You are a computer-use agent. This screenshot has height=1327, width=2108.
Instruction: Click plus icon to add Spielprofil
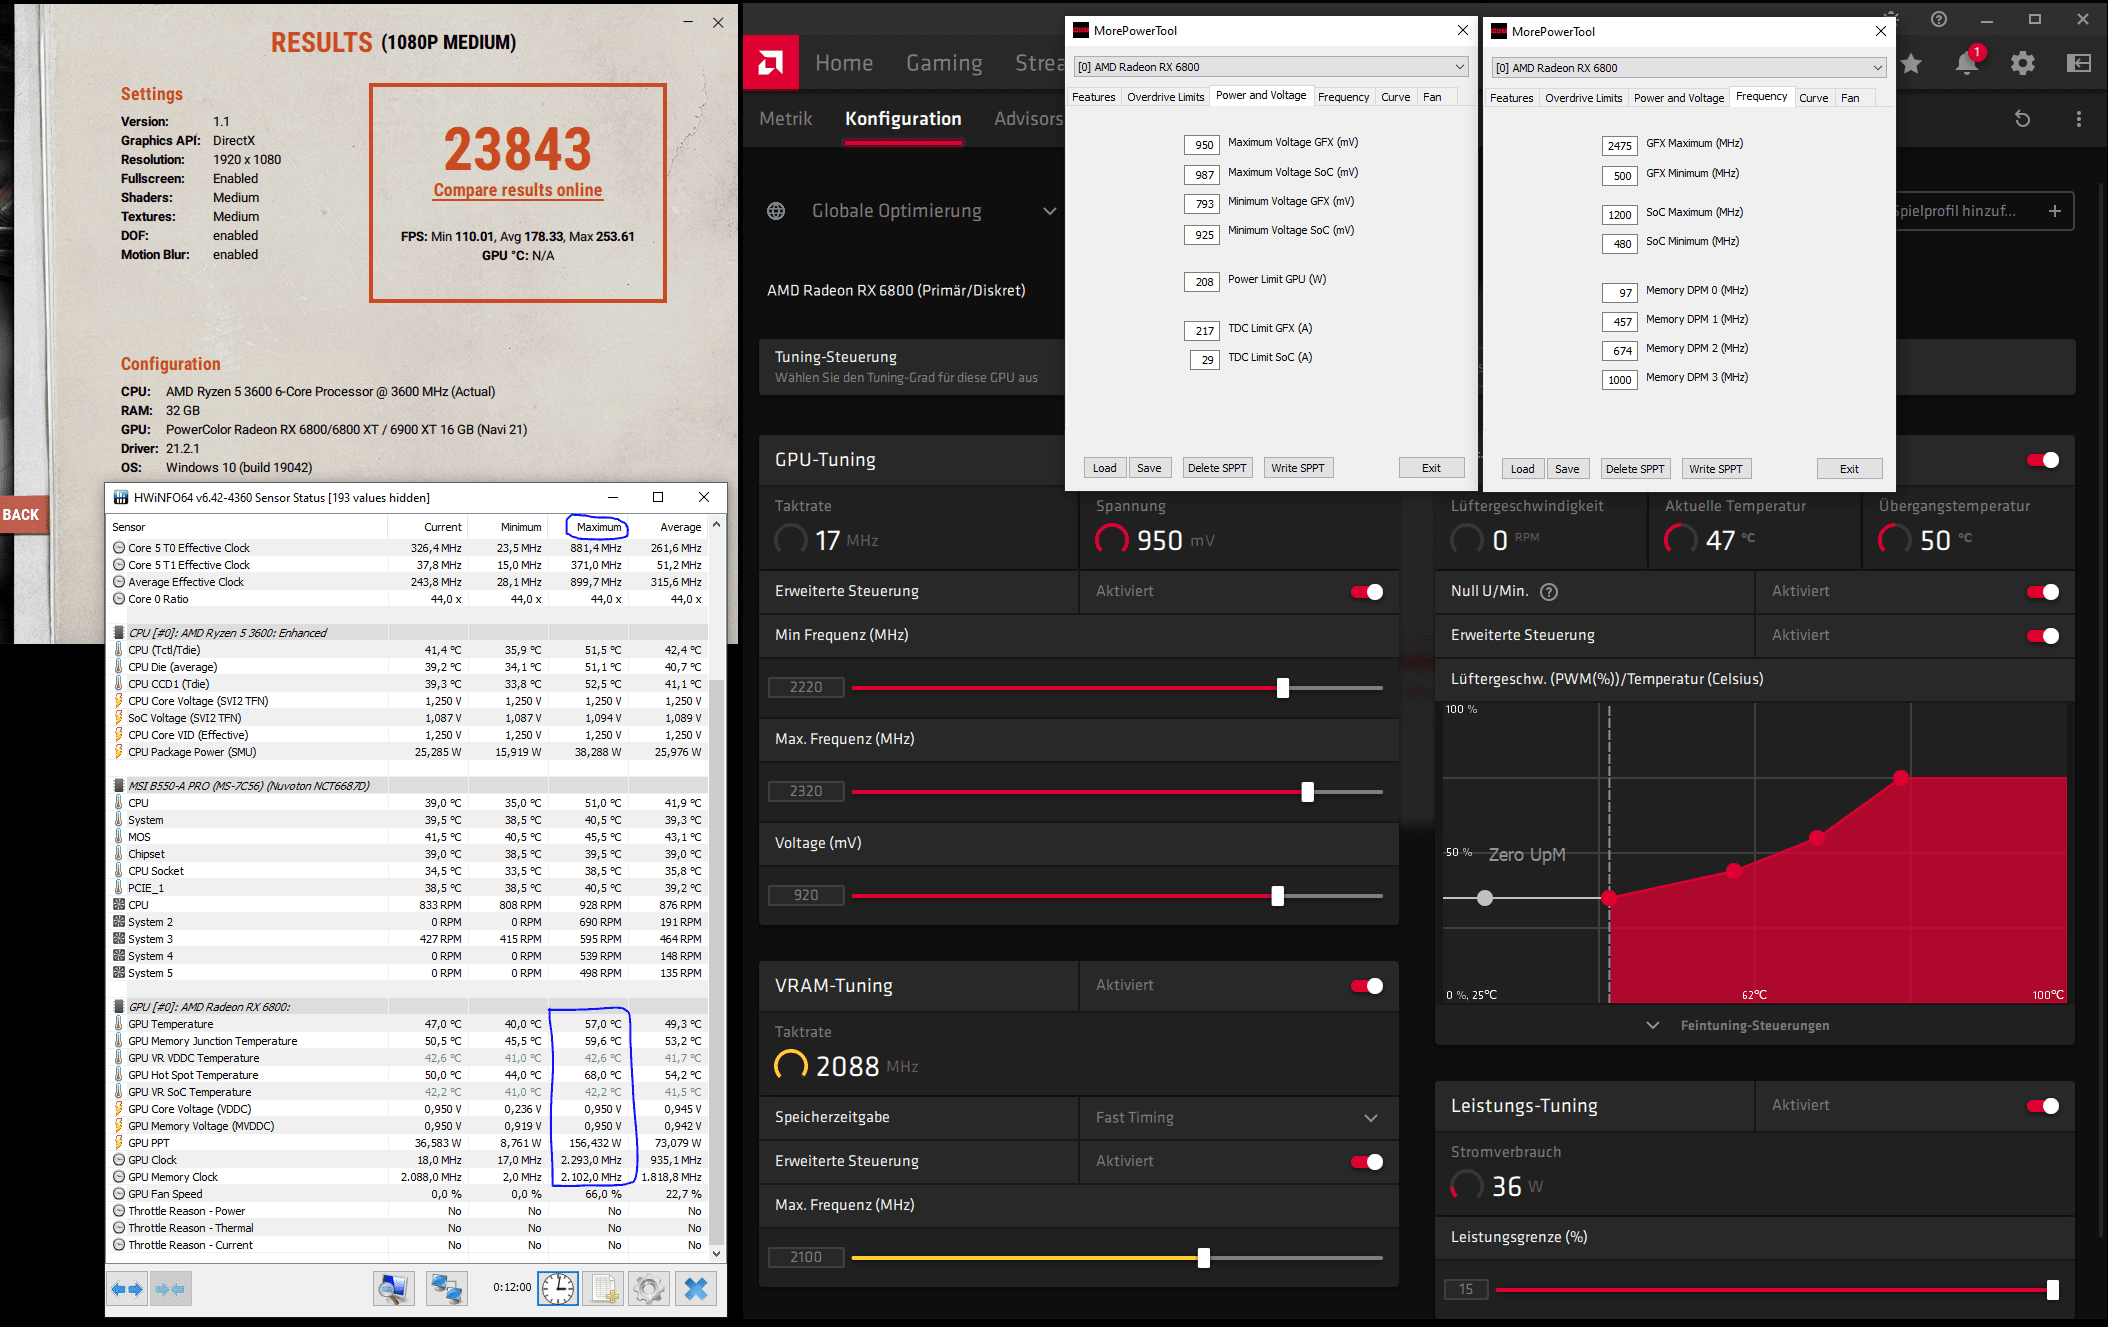click(2055, 211)
